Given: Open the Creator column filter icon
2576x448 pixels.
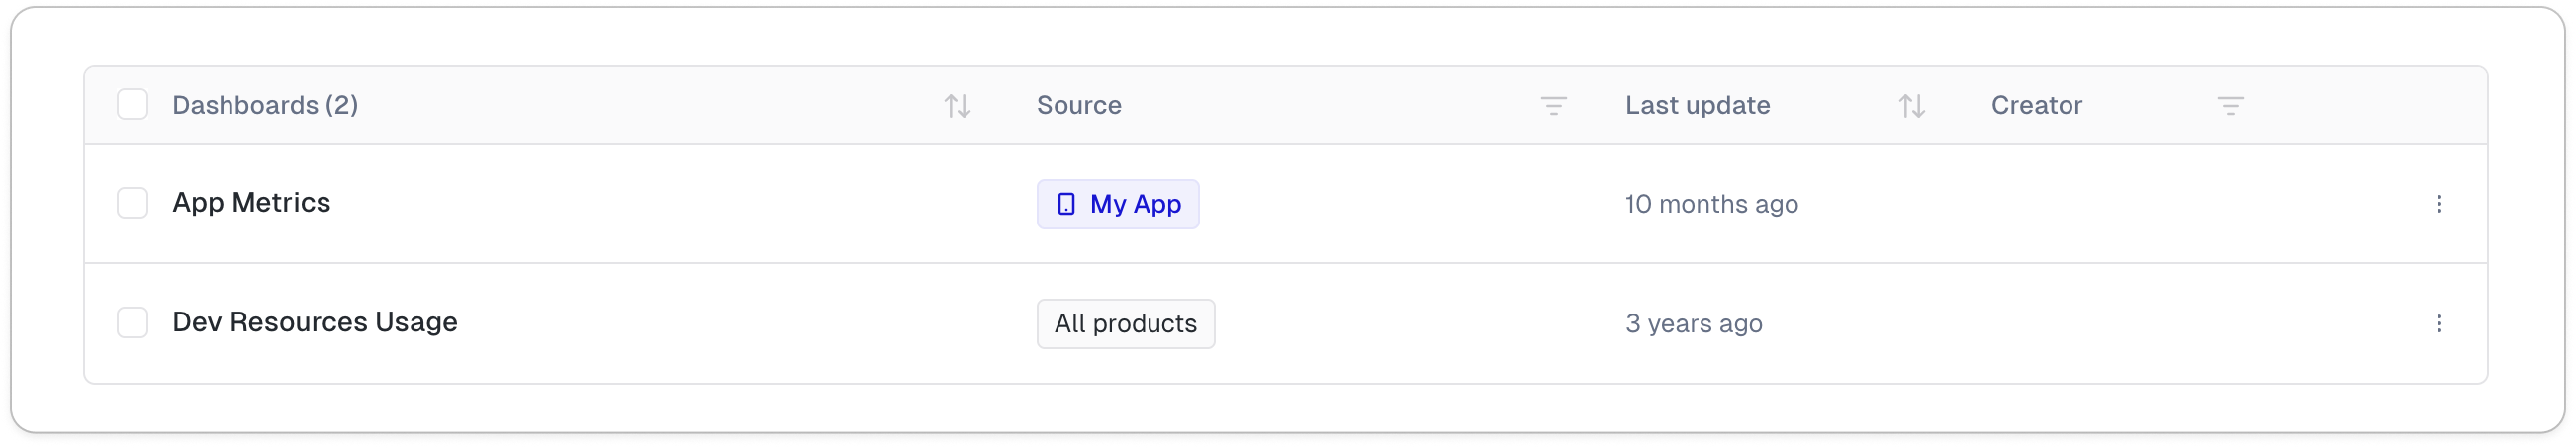Looking at the screenshot, I should 2230,105.
